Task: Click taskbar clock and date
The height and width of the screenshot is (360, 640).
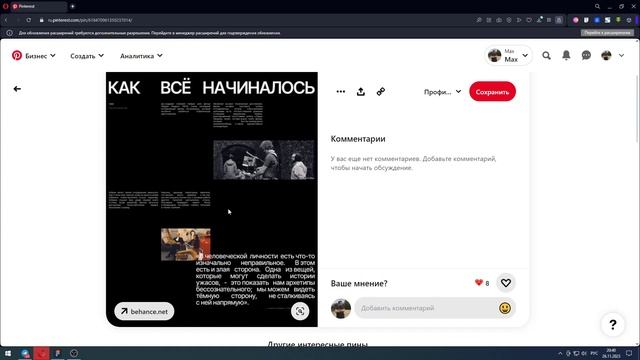Action: [611, 353]
